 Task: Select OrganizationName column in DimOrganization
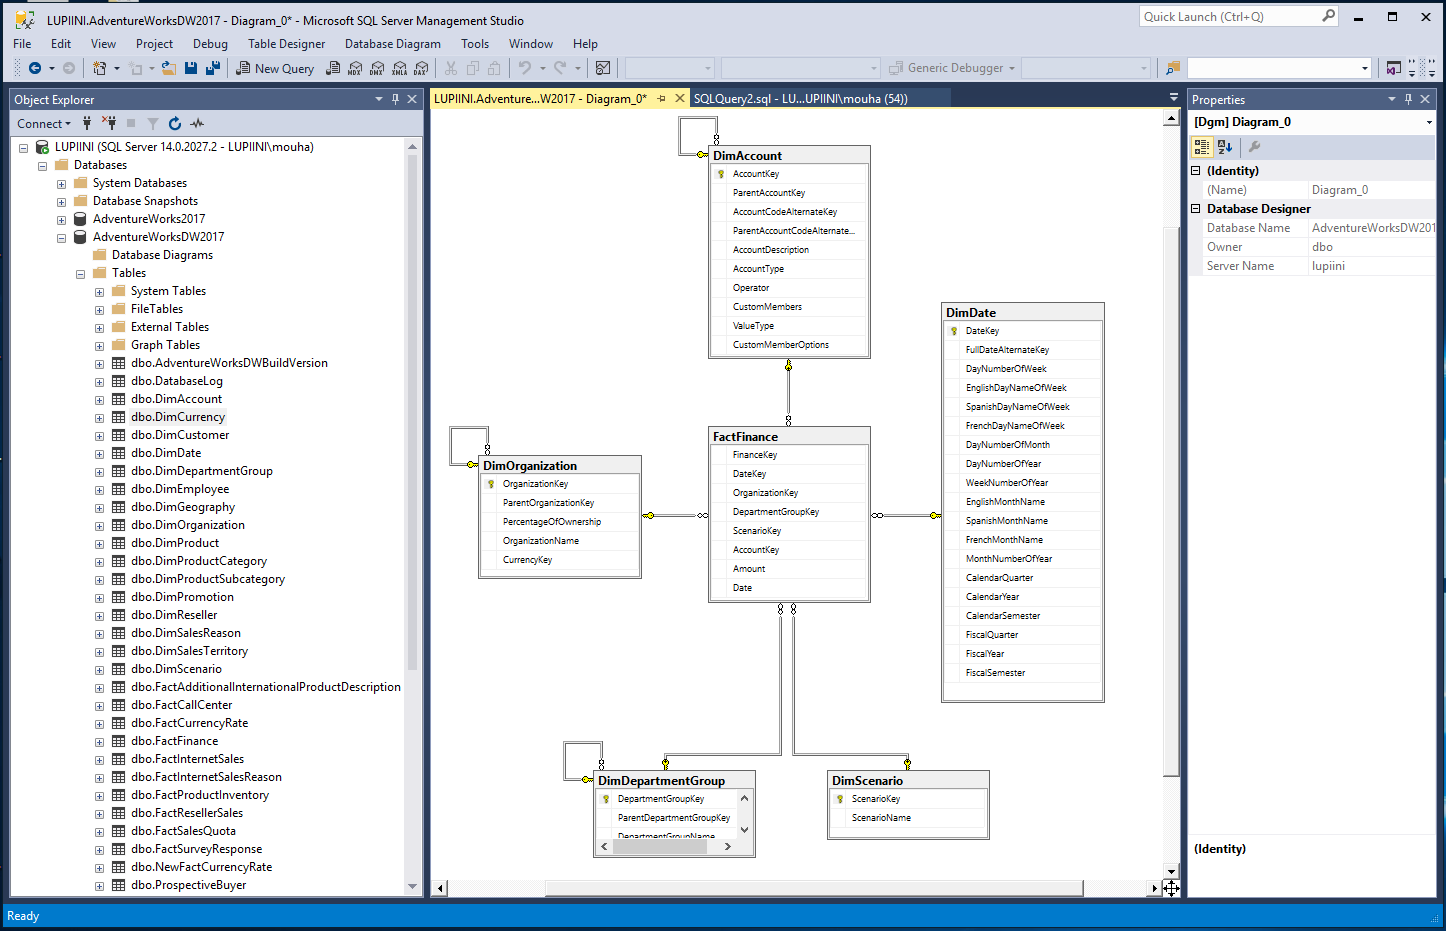coord(560,541)
